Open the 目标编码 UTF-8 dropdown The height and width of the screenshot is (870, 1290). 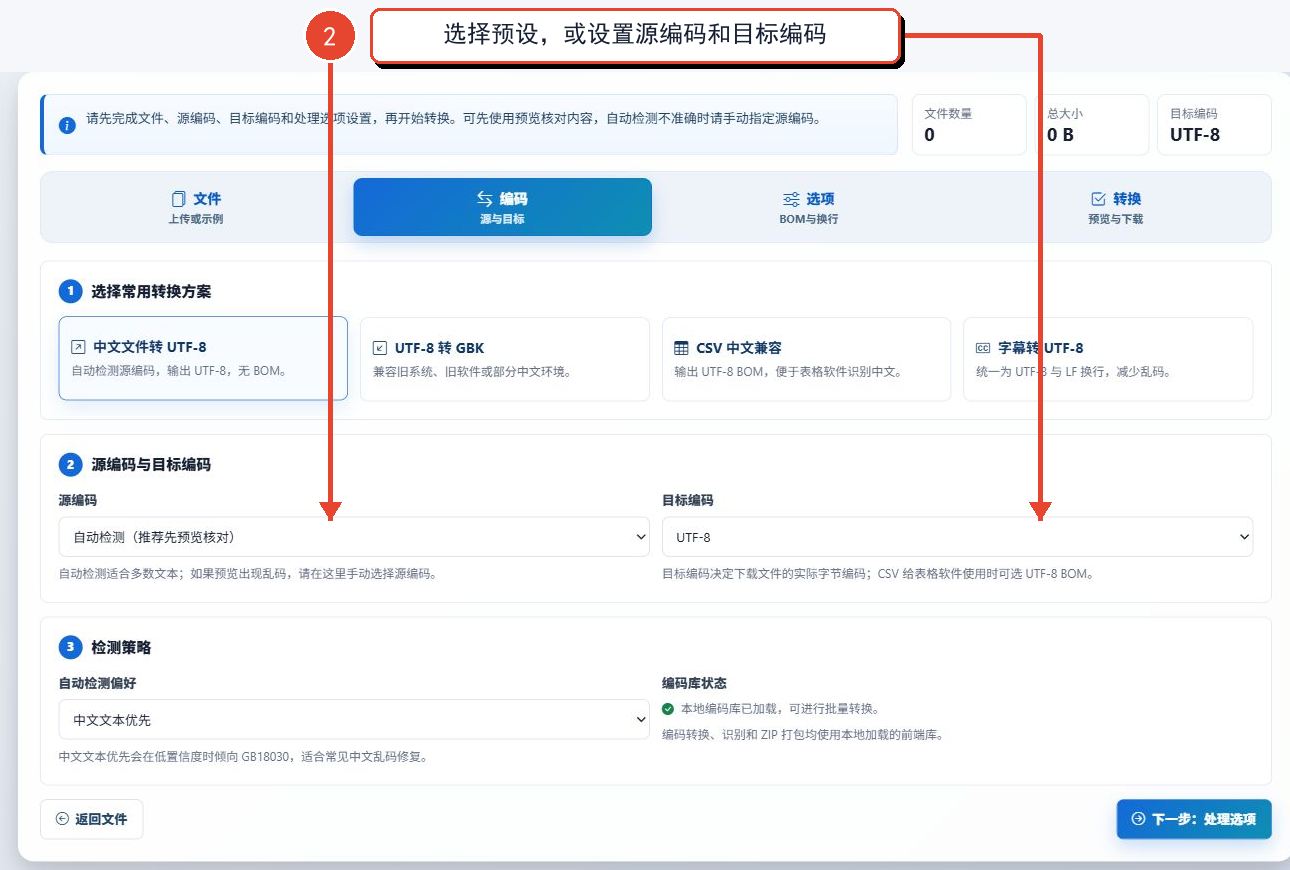[x=957, y=537]
